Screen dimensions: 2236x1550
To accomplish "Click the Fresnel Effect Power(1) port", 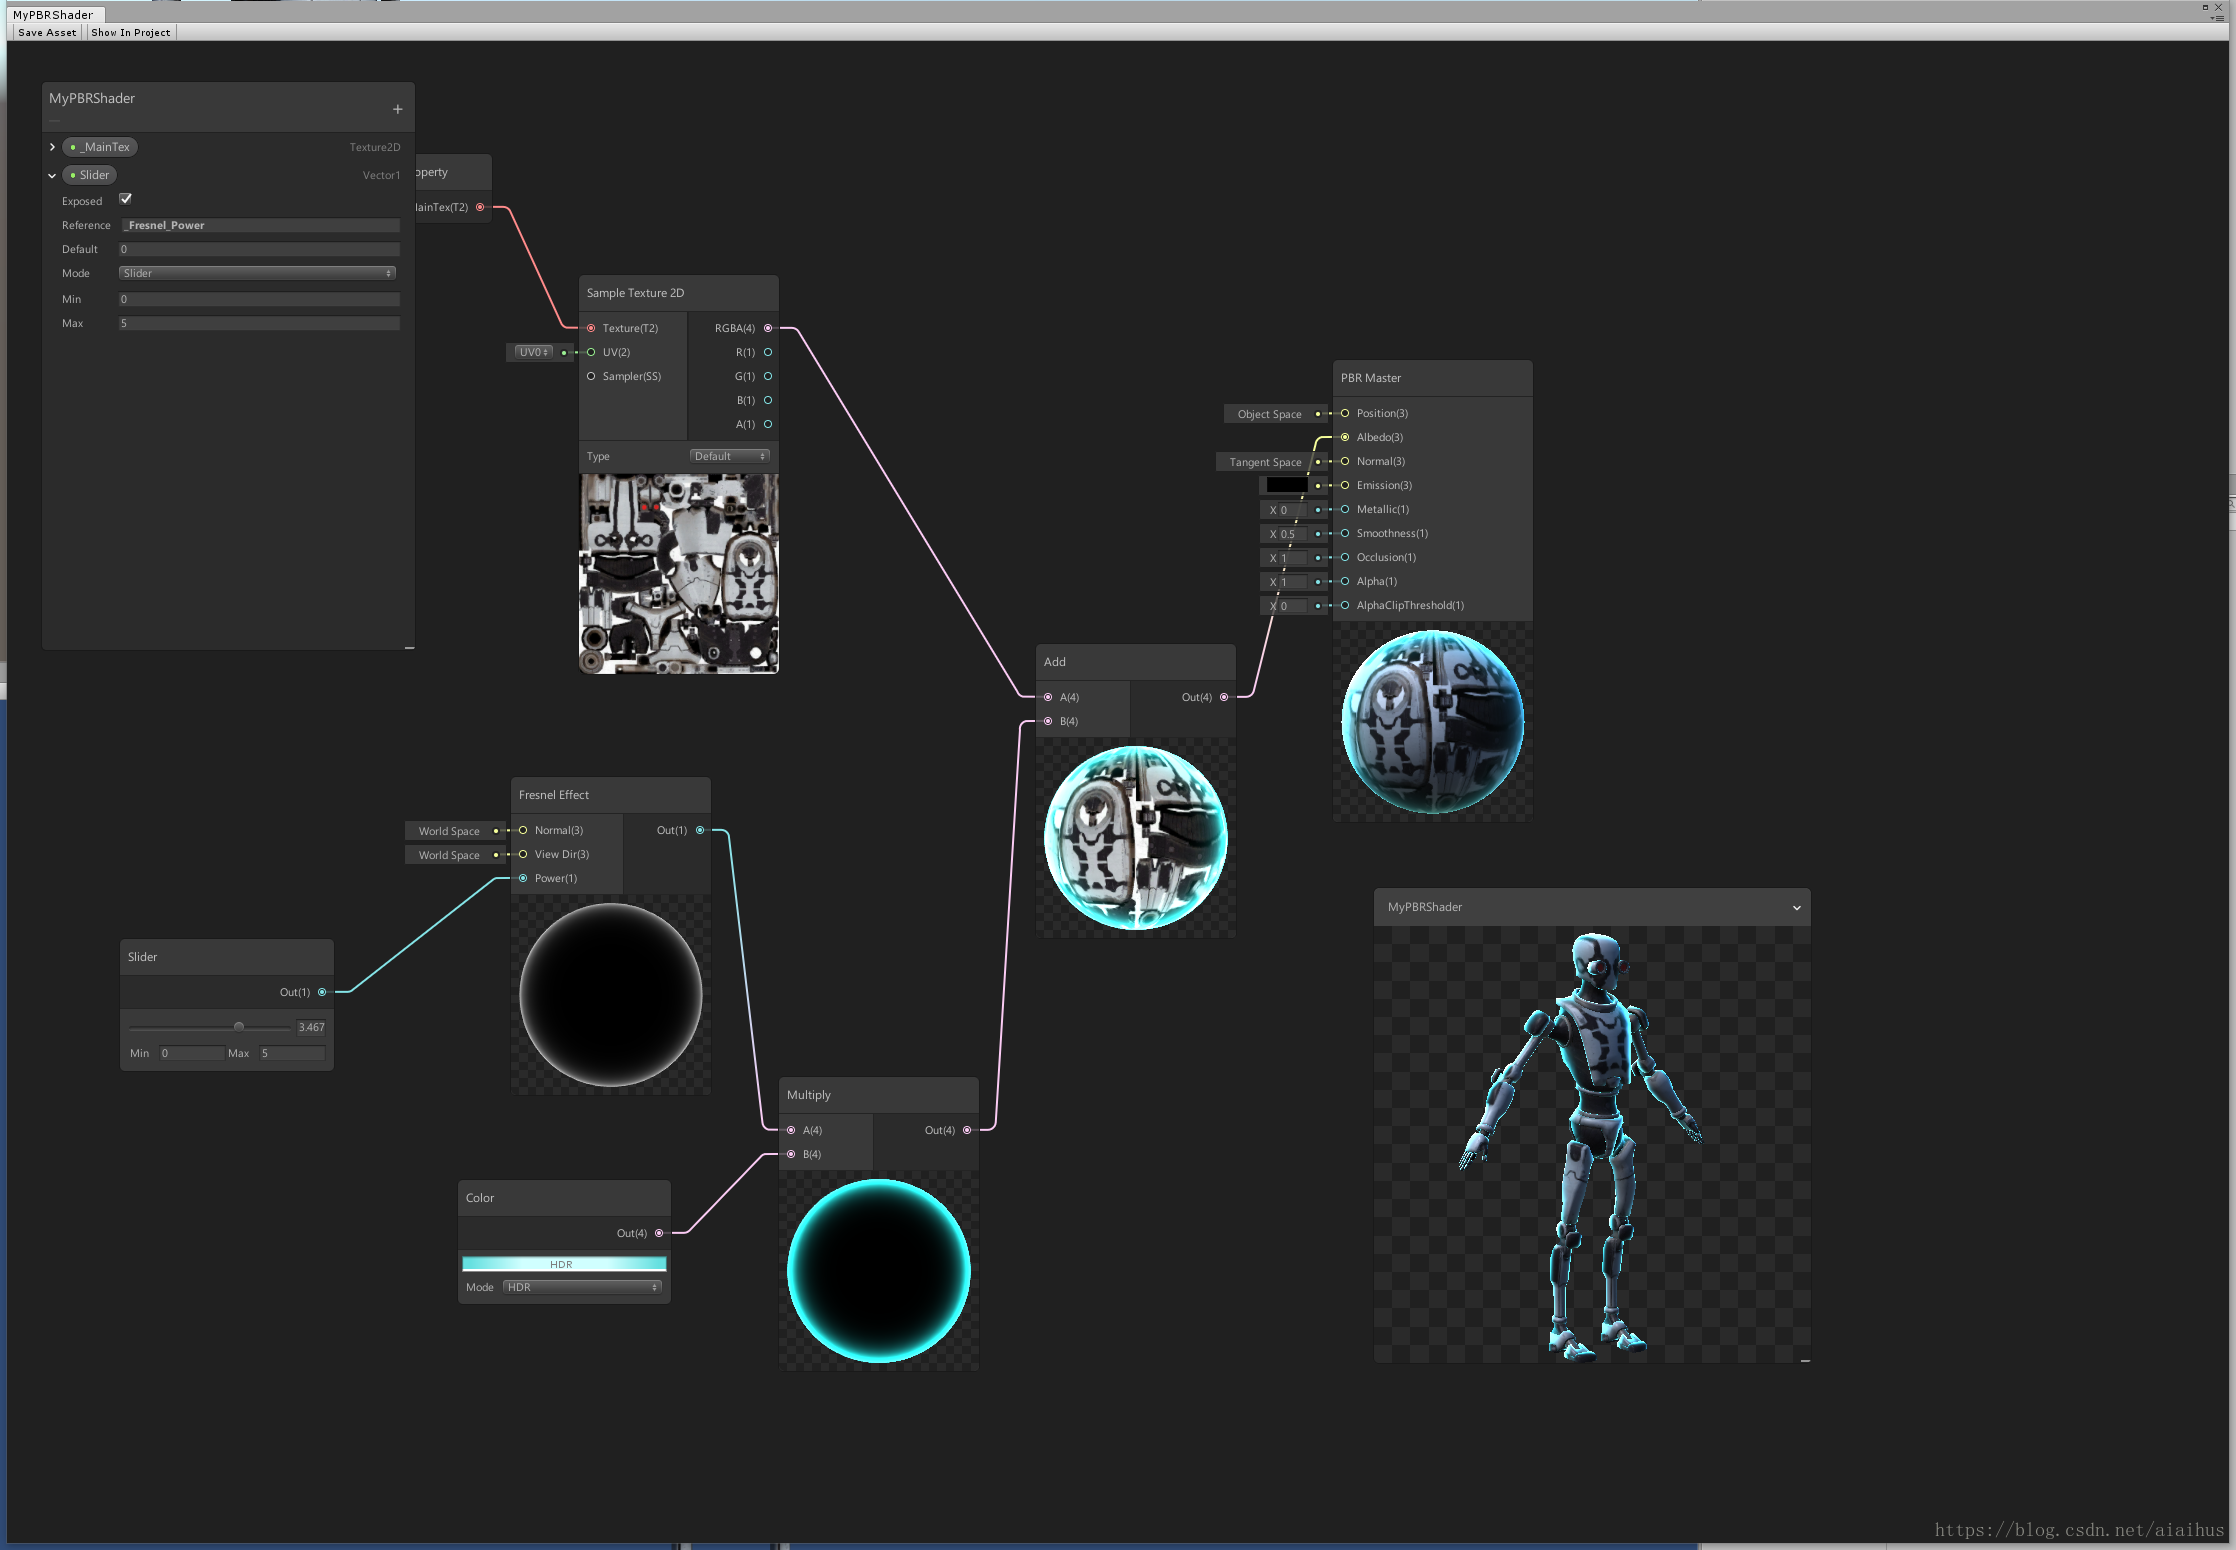I will pyautogui.click(x=523, y=878).
